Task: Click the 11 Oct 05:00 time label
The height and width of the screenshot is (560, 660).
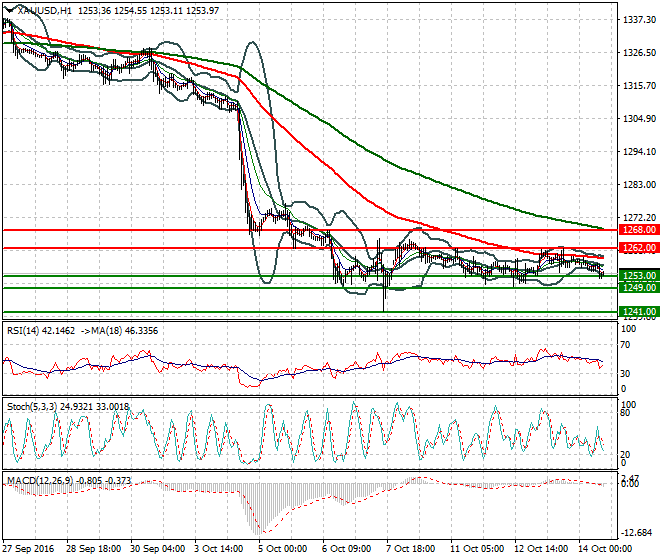Action: [477, 549]
